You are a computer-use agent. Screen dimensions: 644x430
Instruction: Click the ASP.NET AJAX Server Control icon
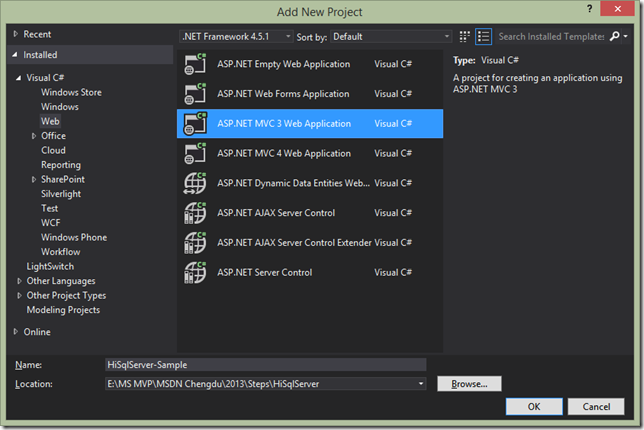195,213
